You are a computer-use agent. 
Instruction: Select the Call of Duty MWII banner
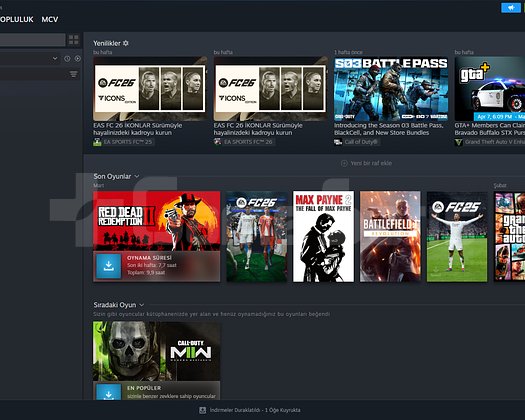point(157,351)
